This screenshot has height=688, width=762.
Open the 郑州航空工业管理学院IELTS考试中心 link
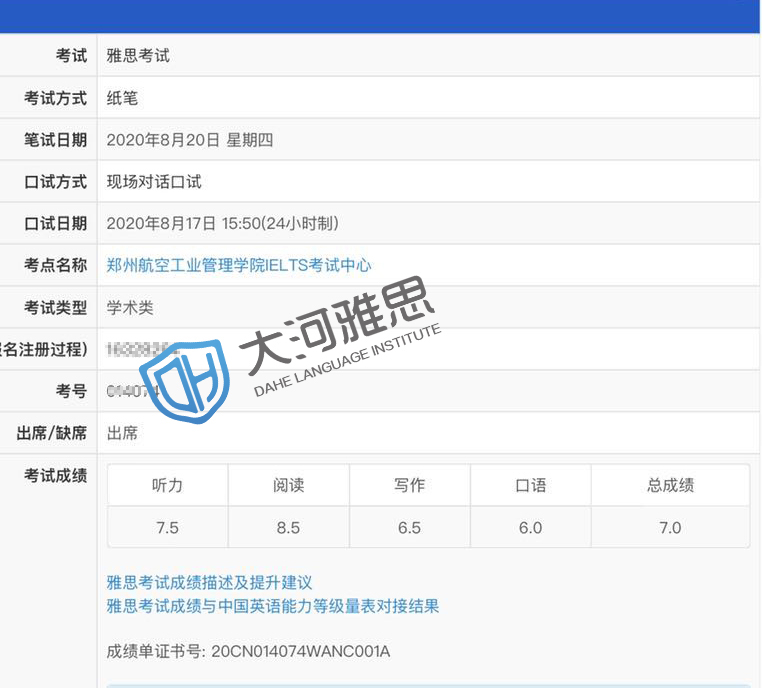239,265
